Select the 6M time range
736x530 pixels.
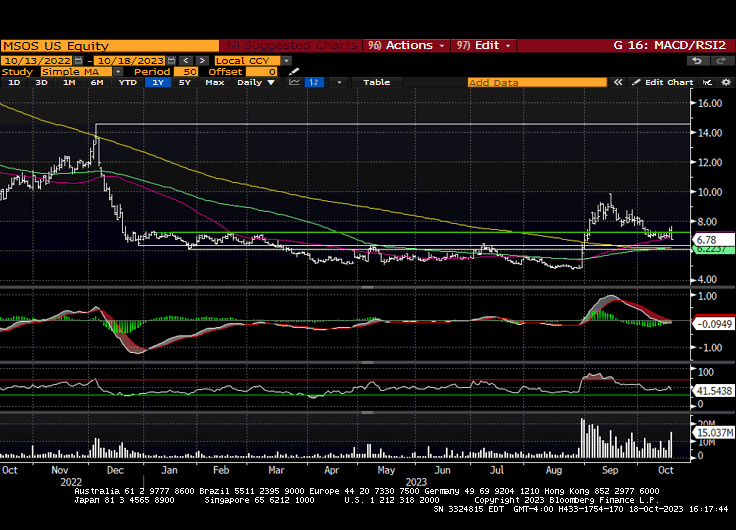click(97, 82)
